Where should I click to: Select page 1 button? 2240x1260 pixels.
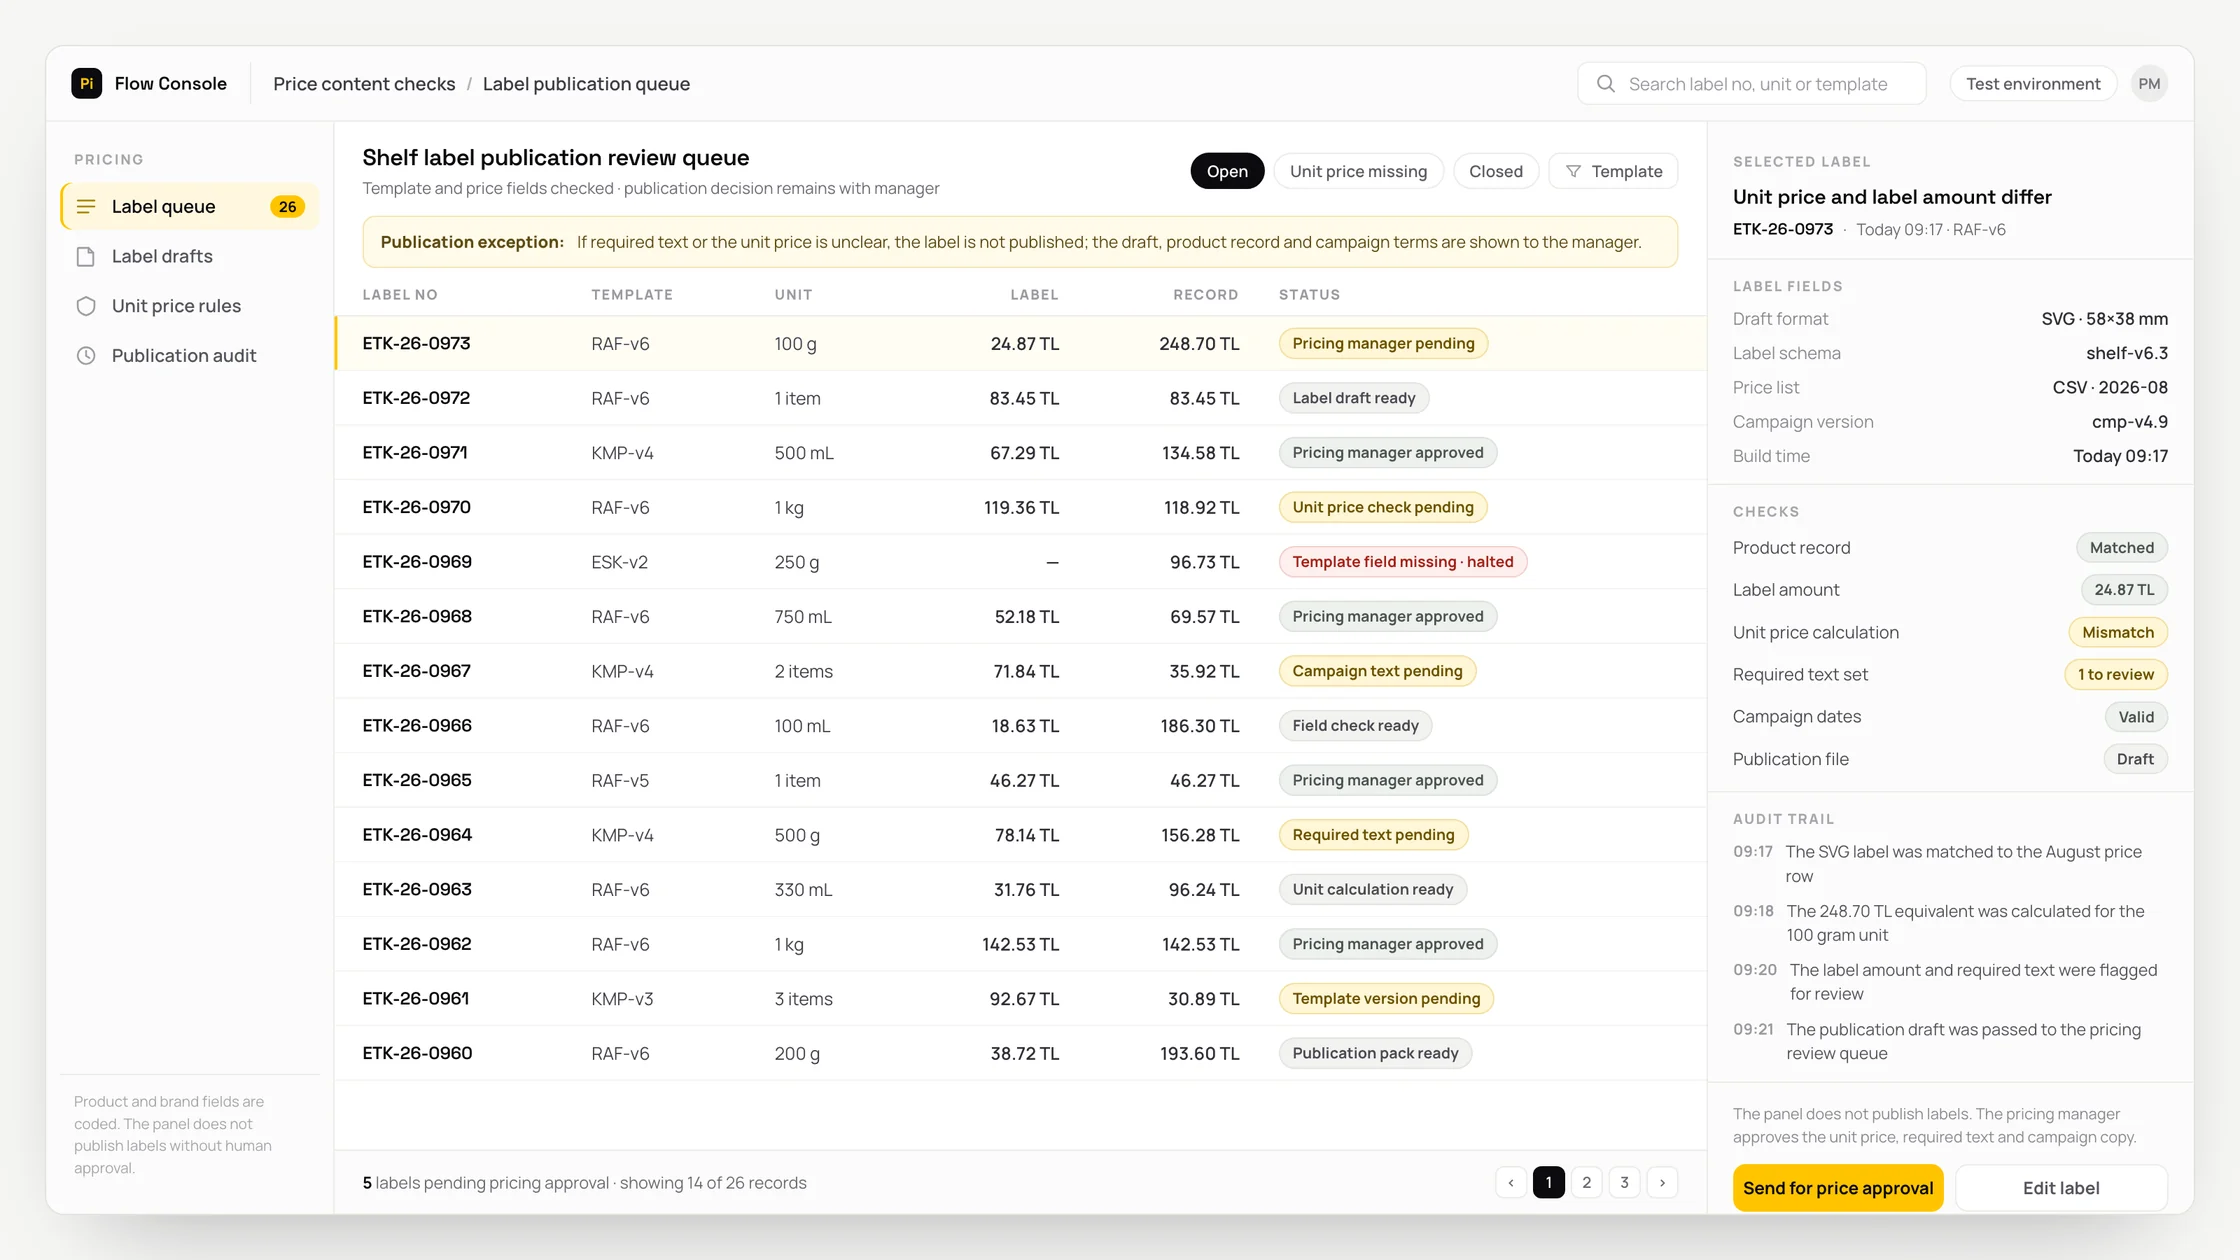(1549, 1183)
